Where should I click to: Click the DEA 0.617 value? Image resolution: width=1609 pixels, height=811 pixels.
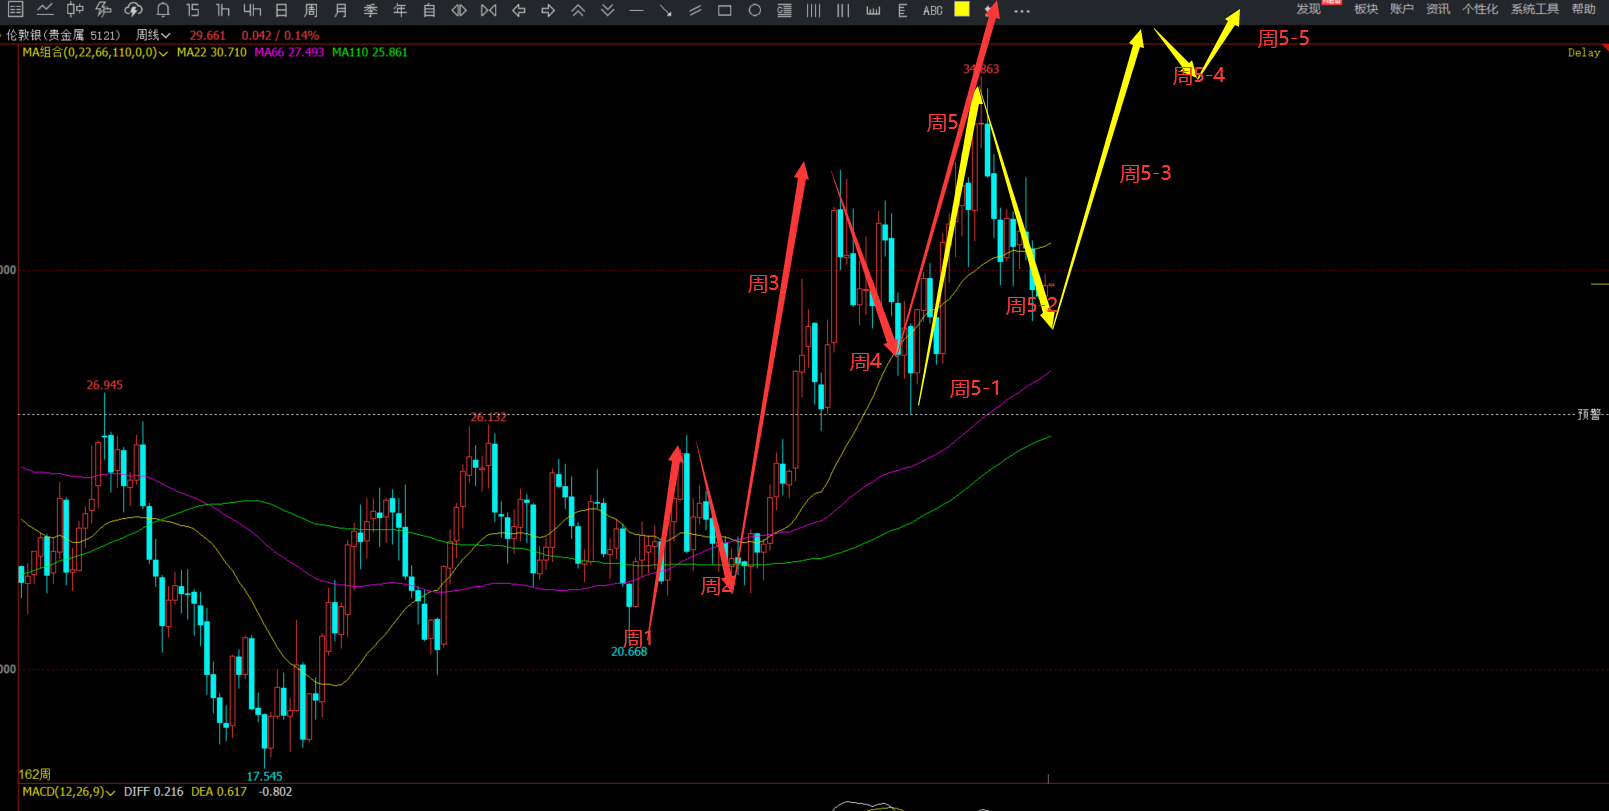coord(219,792)
